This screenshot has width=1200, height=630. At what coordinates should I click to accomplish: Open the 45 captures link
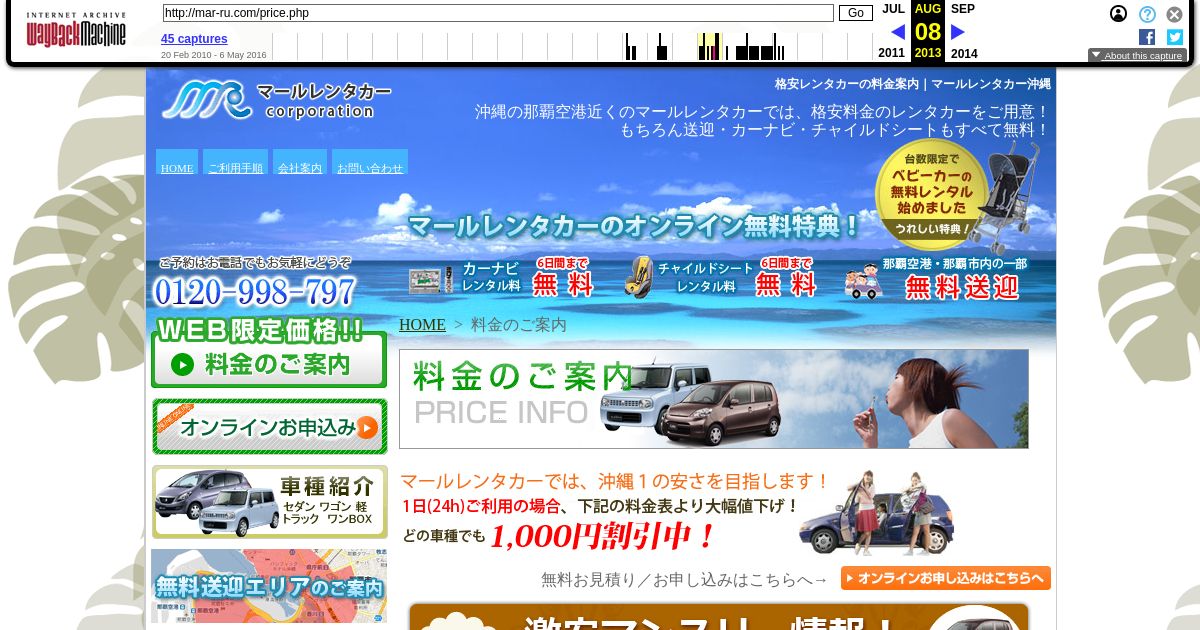(x=194, y=39)
